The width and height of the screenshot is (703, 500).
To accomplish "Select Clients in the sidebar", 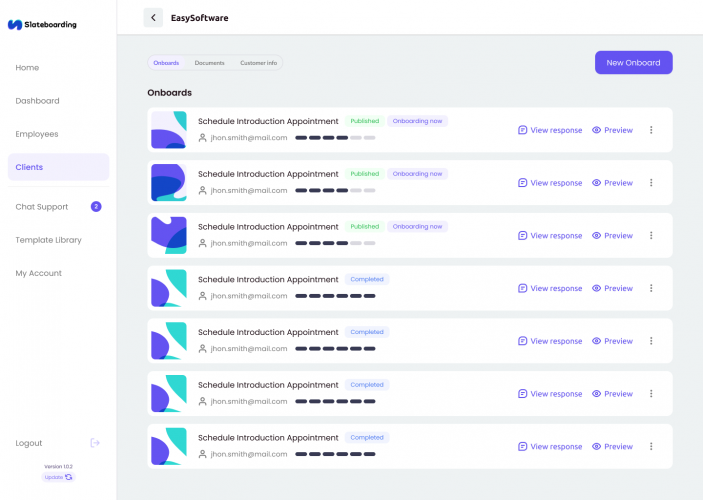I will point(58,167).
